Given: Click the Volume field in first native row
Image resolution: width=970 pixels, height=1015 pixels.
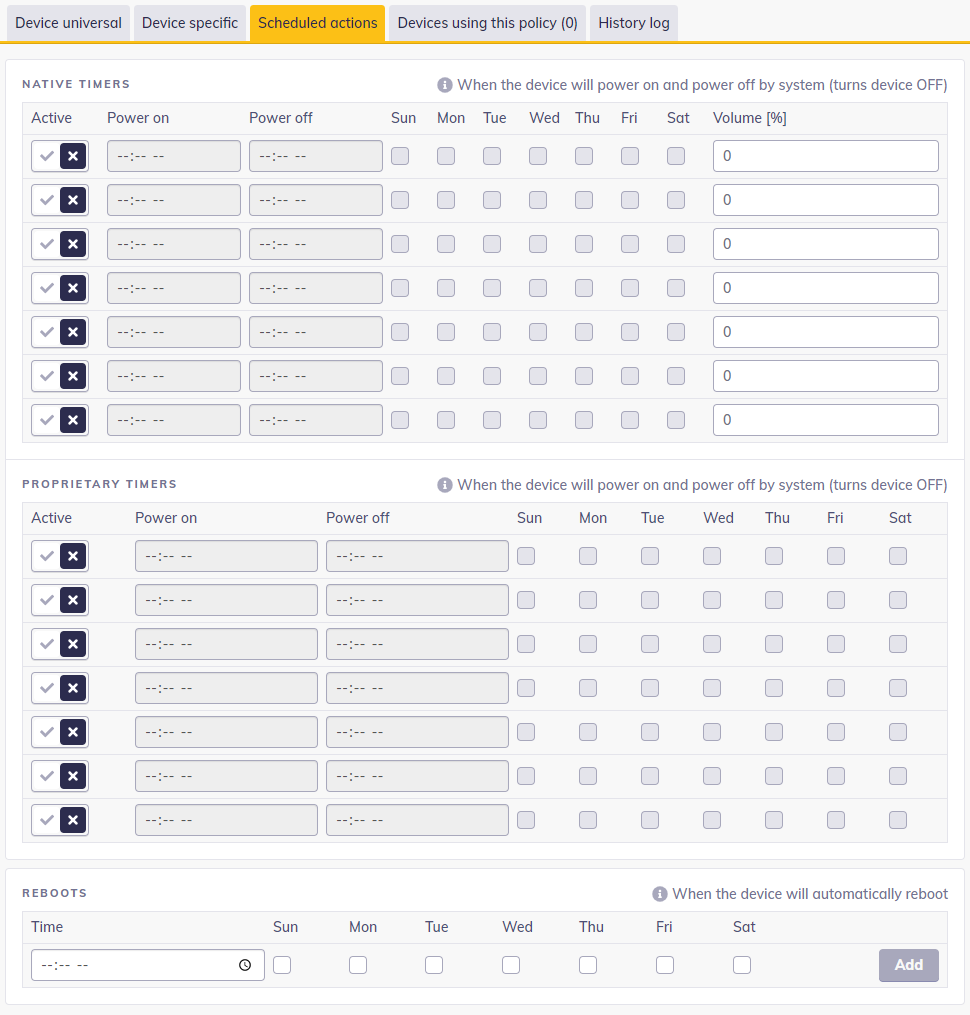Looking at the screenshot, I should pyautogui.click(x=825, y=156).
